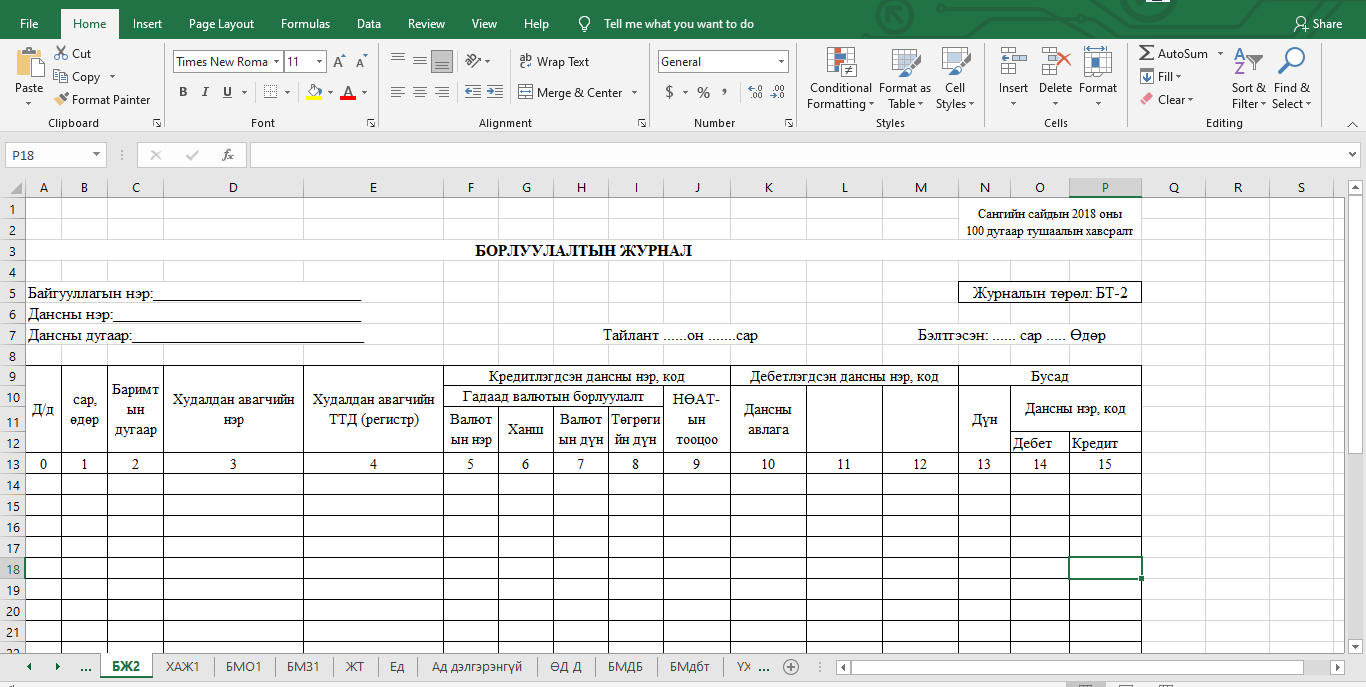Click the AutoSum sigma icon
The width and height of the screenshot is (1366, 687).
coord(1147,54)
